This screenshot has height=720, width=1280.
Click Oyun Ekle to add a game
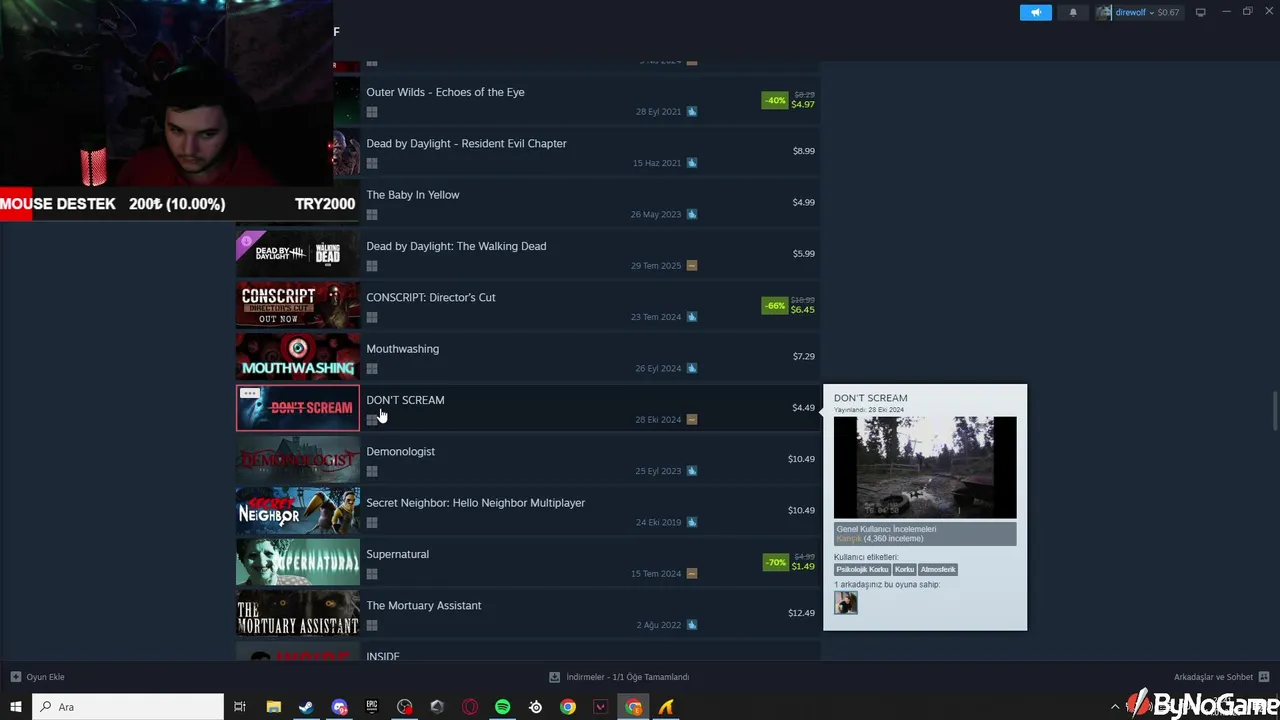(38, 677)
